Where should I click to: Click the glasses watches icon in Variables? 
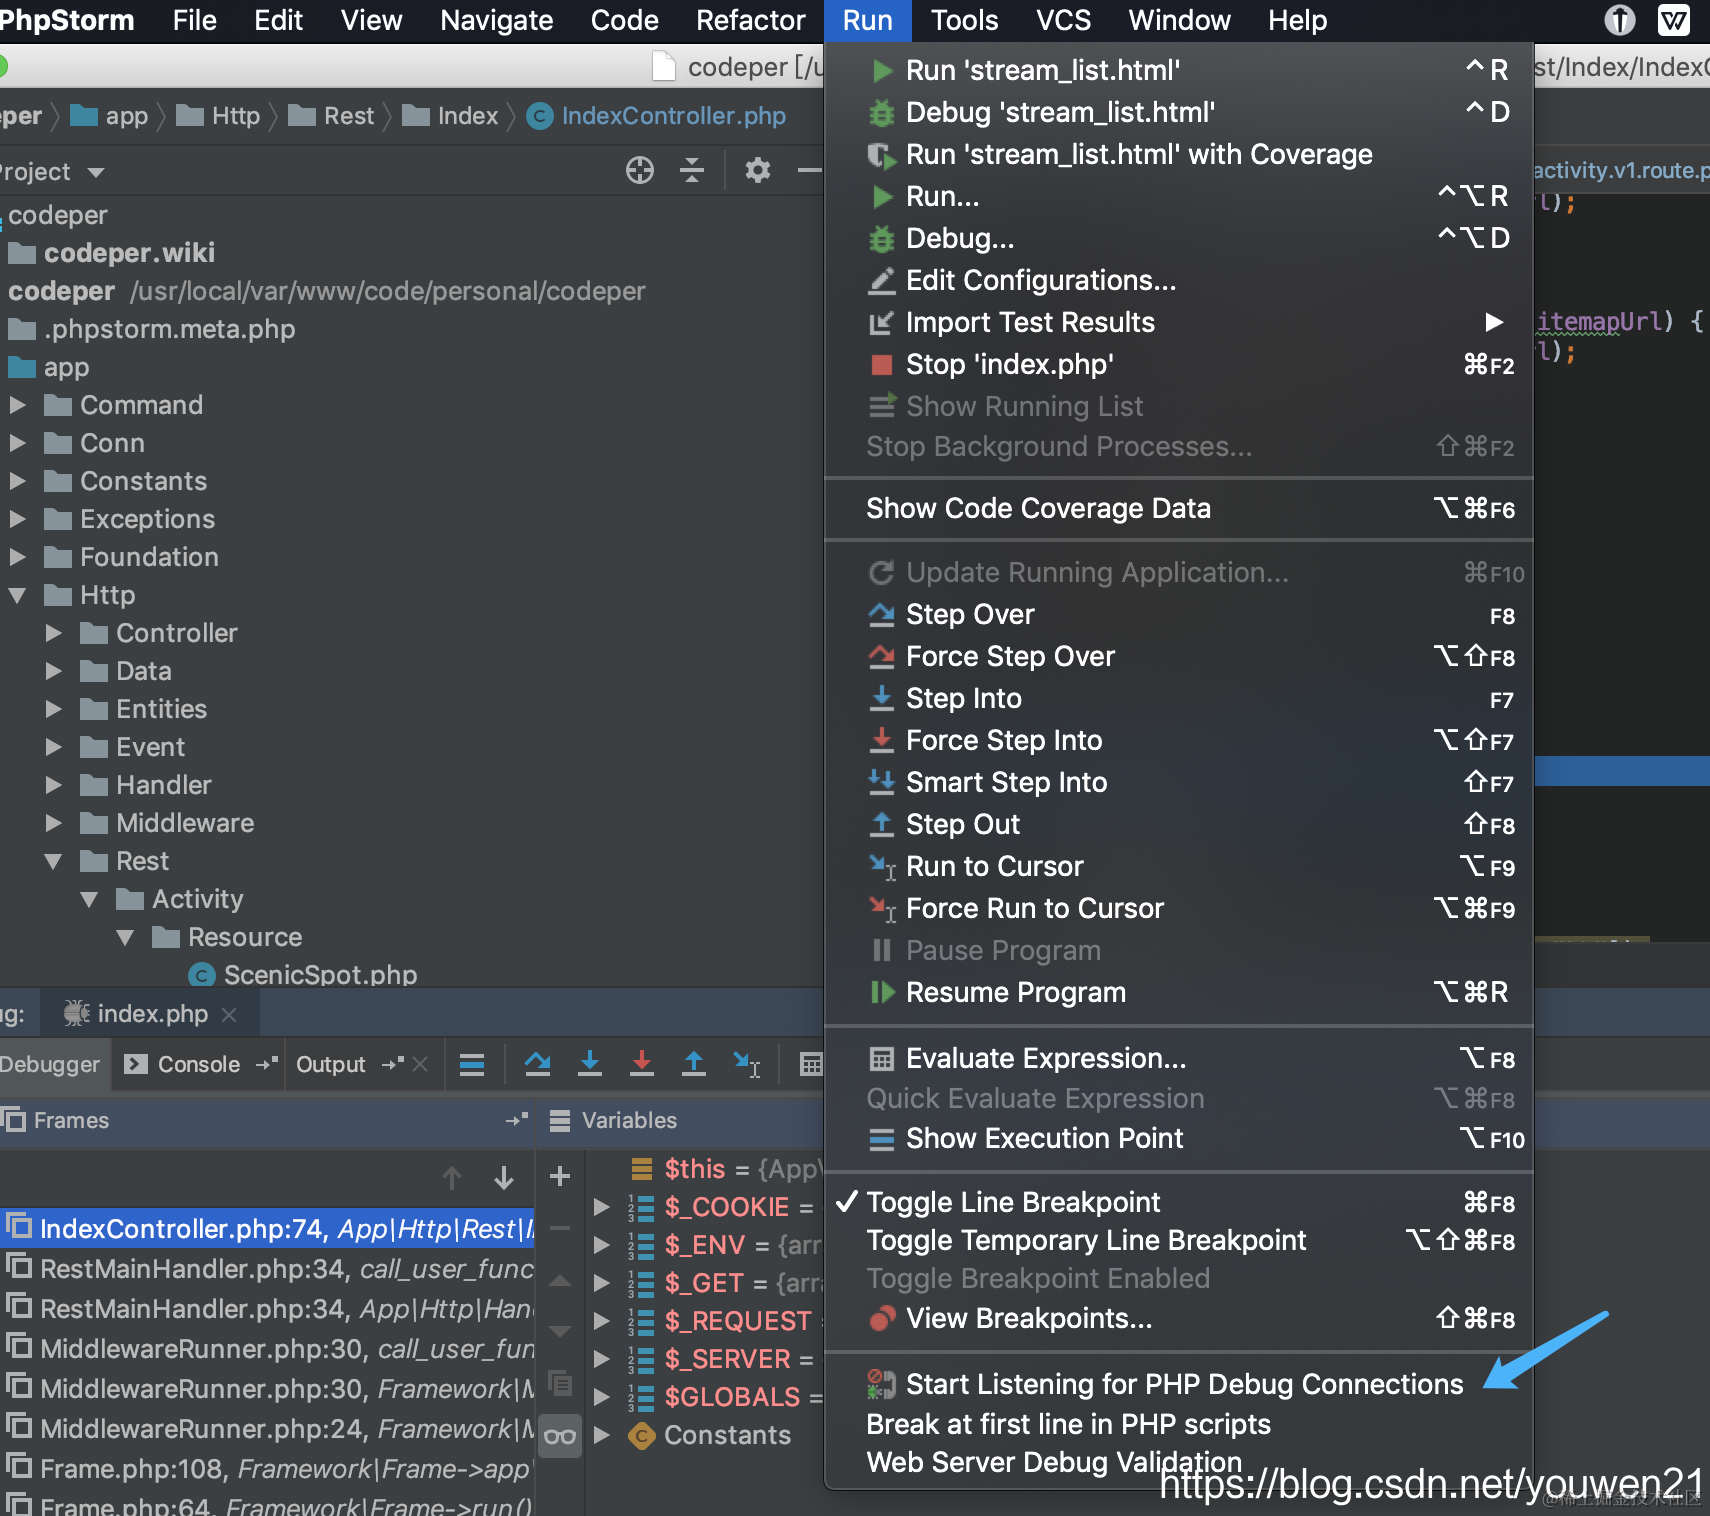point(560,1437)
